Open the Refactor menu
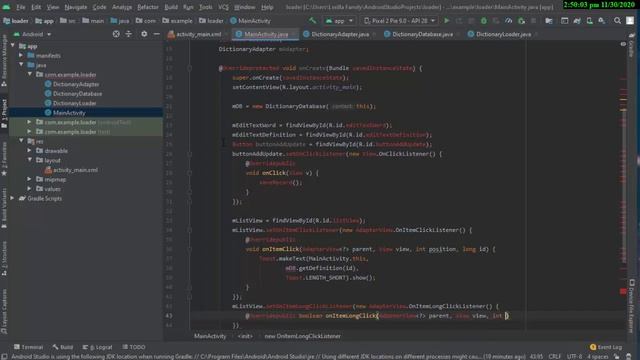The height and width of the screenshot is (360, 640). pyautogui.click(x=148, y=7)
